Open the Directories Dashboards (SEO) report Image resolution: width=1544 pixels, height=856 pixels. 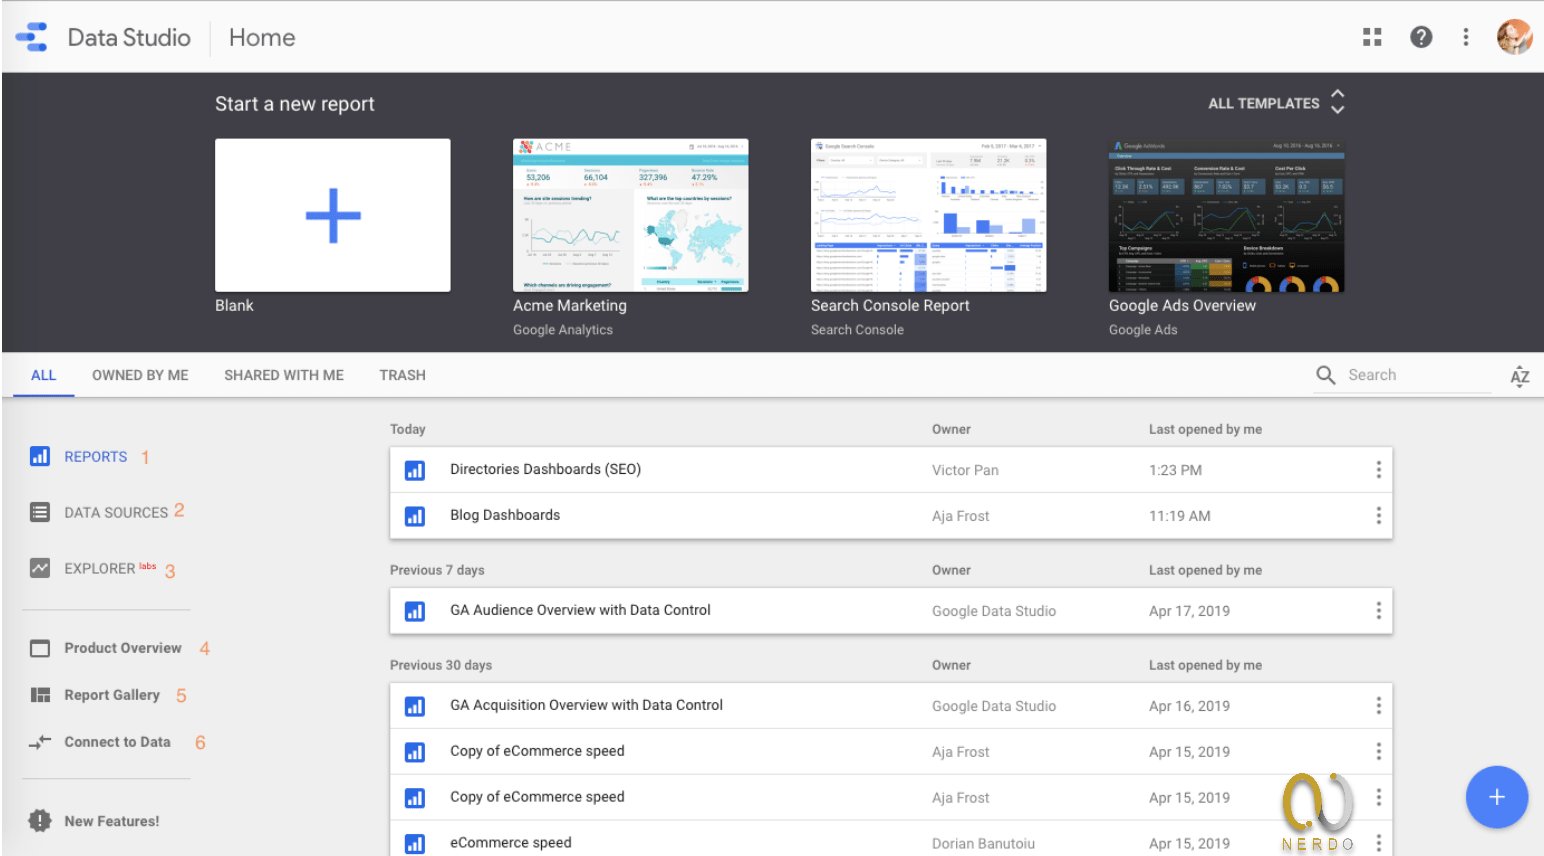tap(545, 469)
